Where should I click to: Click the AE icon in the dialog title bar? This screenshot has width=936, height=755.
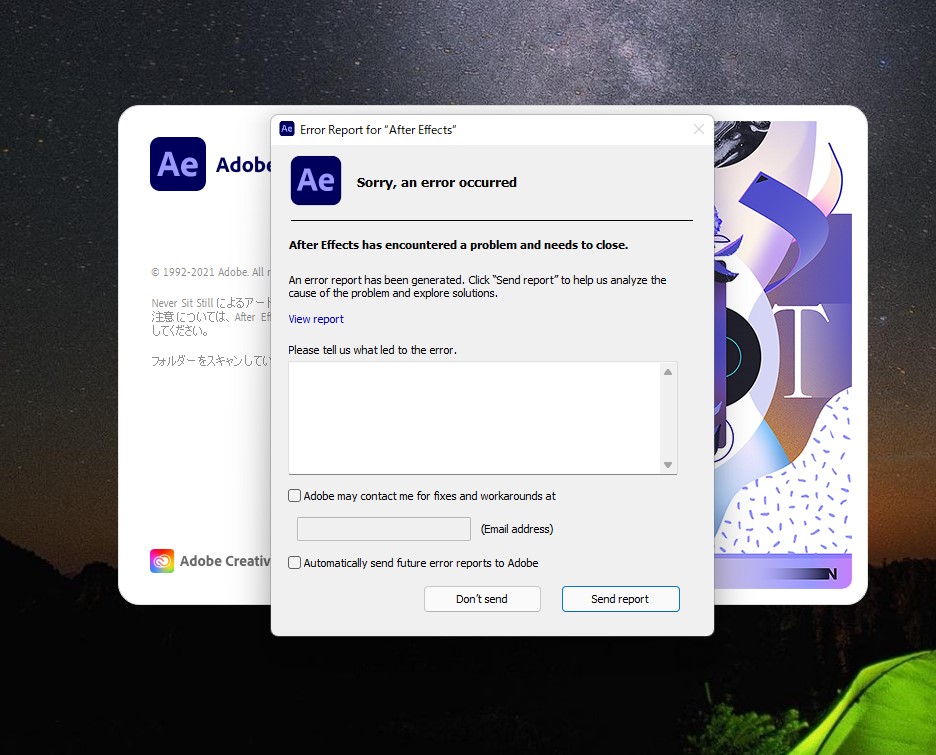pos(287,129)
